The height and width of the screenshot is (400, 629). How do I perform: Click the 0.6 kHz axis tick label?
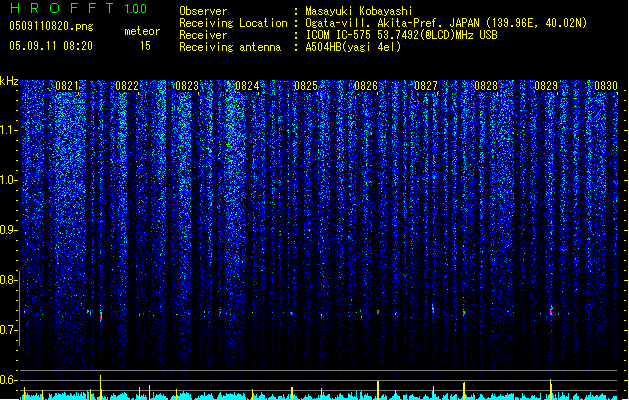[x=8, y=380]
